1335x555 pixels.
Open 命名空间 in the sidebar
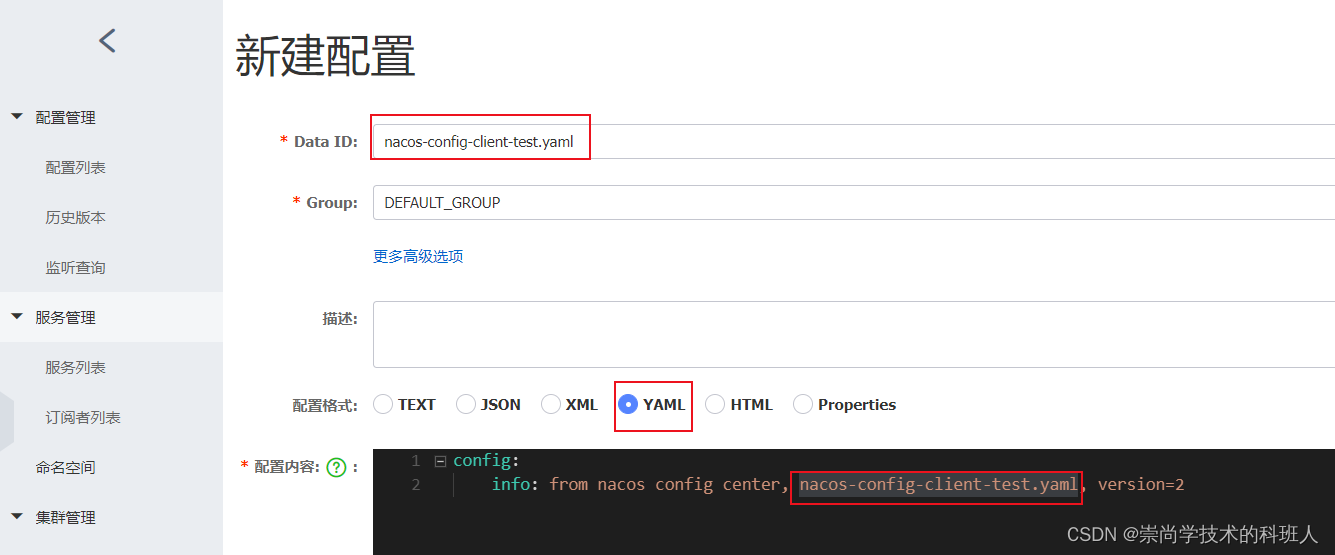point(66,467)
